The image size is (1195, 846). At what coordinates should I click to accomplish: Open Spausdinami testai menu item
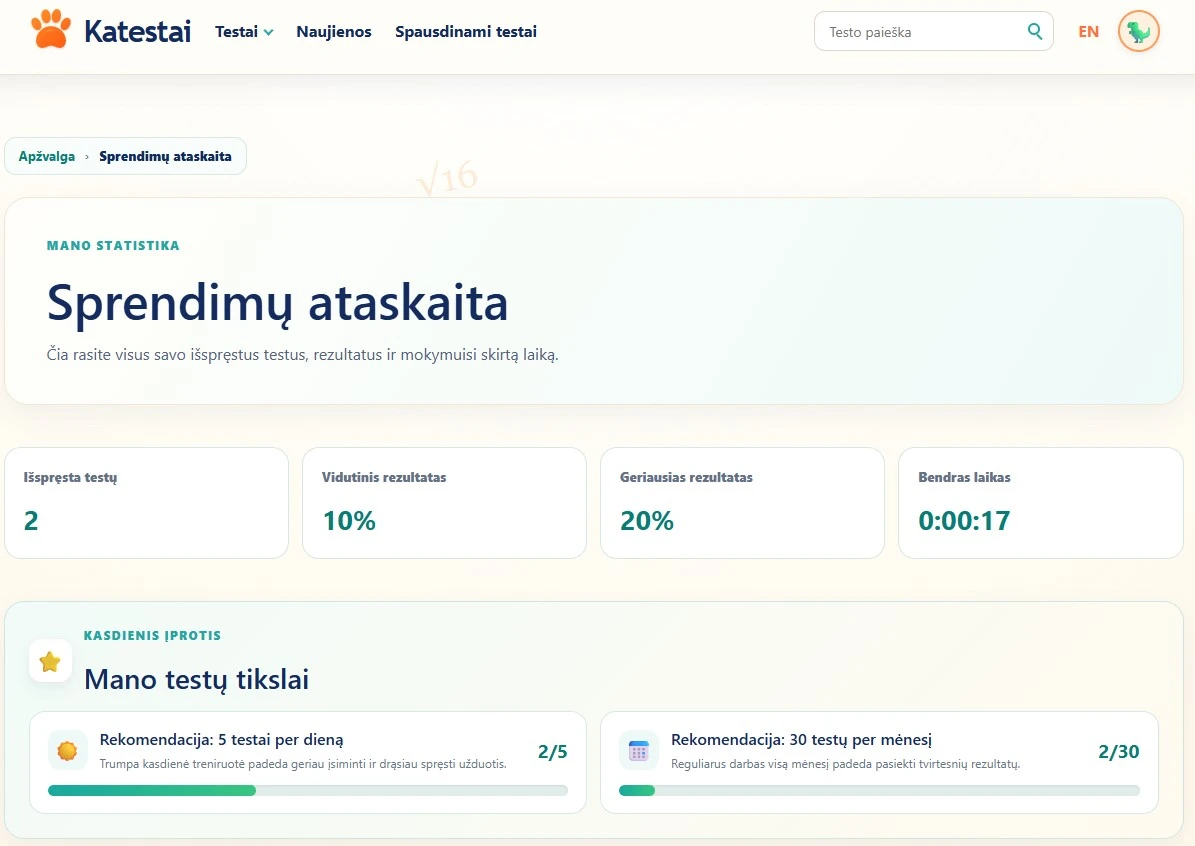tap(466, 31)
